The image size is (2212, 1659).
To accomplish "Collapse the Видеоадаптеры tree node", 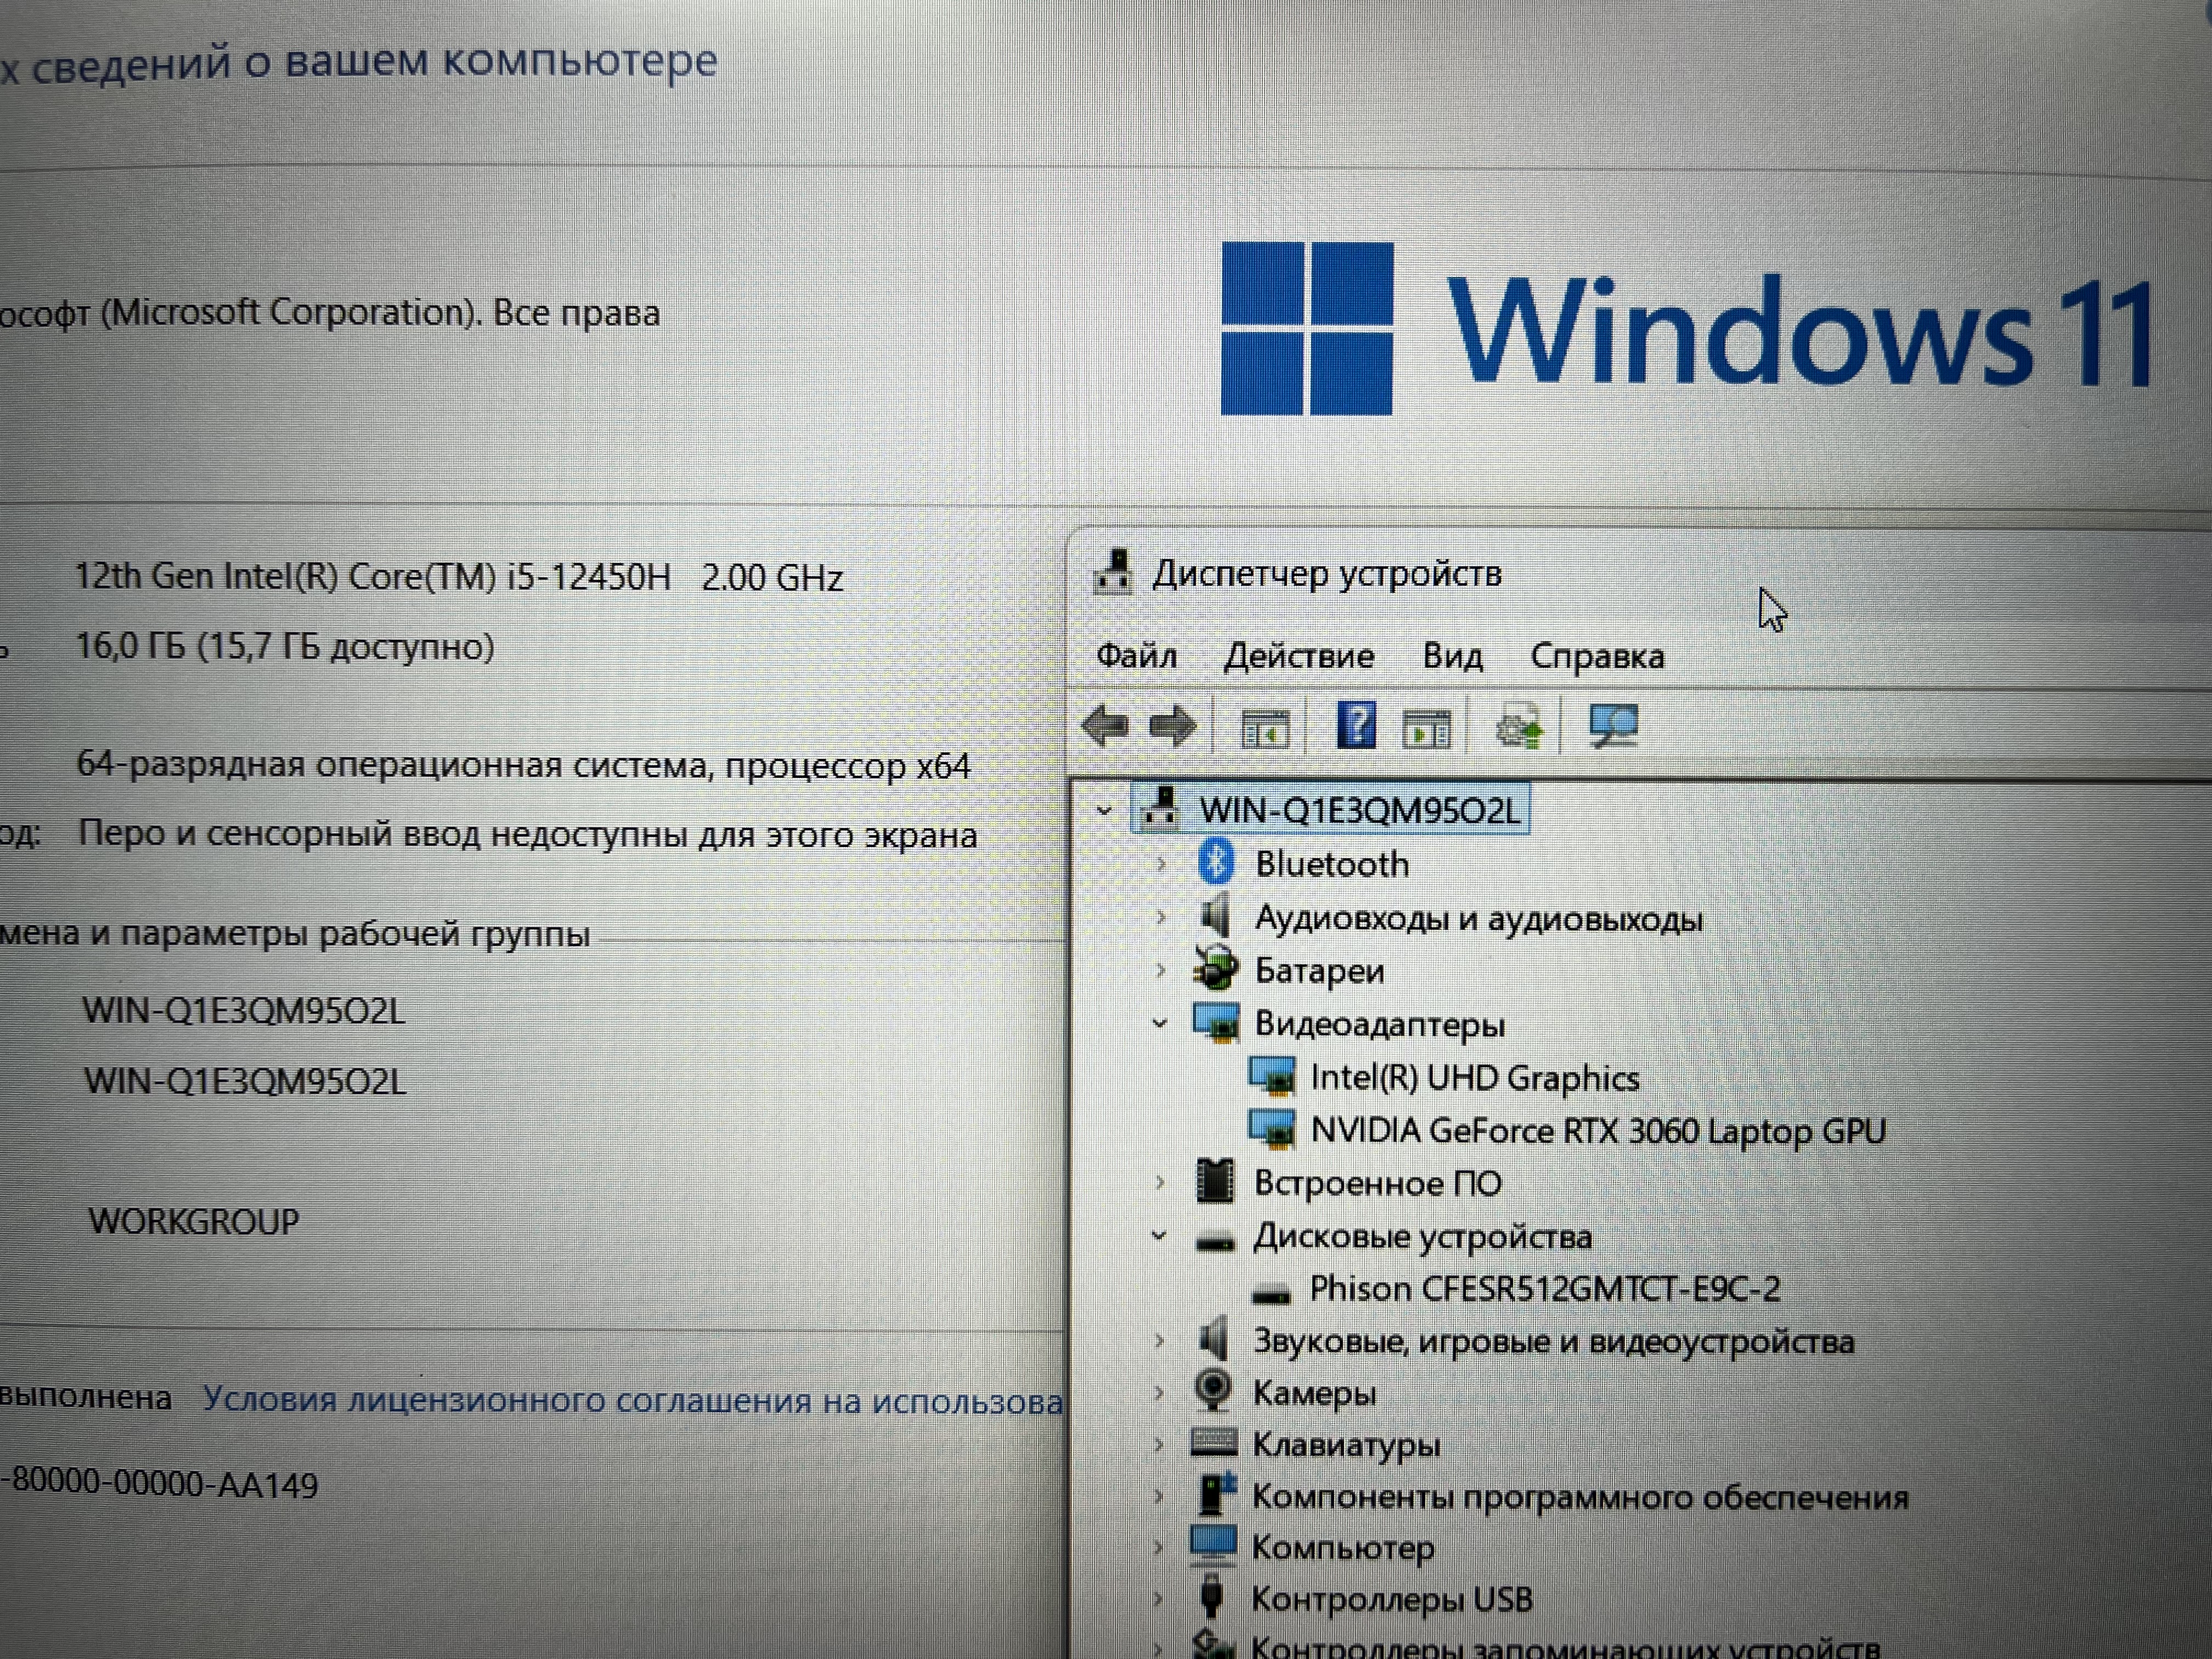I will [x=1160, y=1023].
